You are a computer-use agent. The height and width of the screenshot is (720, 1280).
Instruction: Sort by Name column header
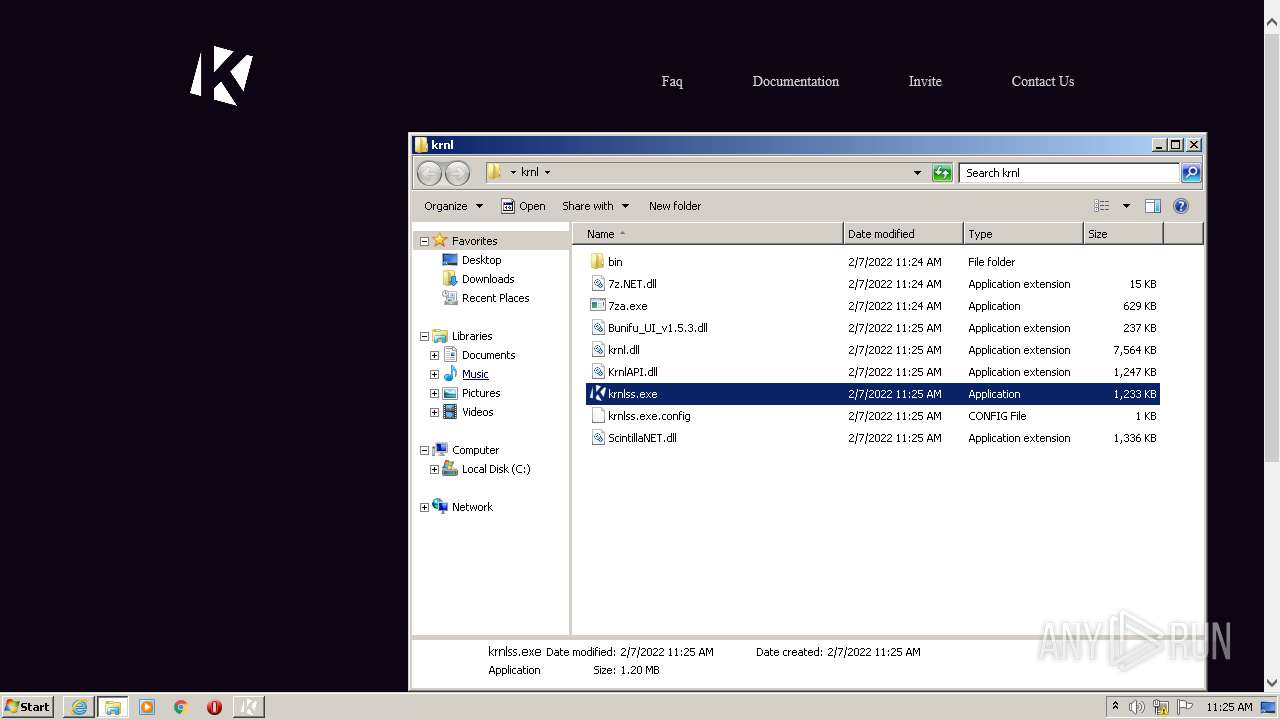point(708,234)
